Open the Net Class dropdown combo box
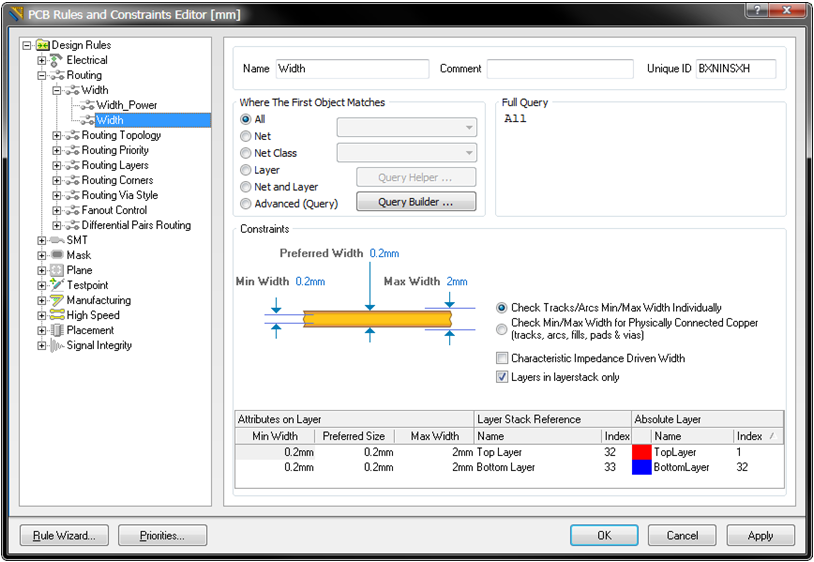The width and height of the screenshot is (814, 562). 406,153
